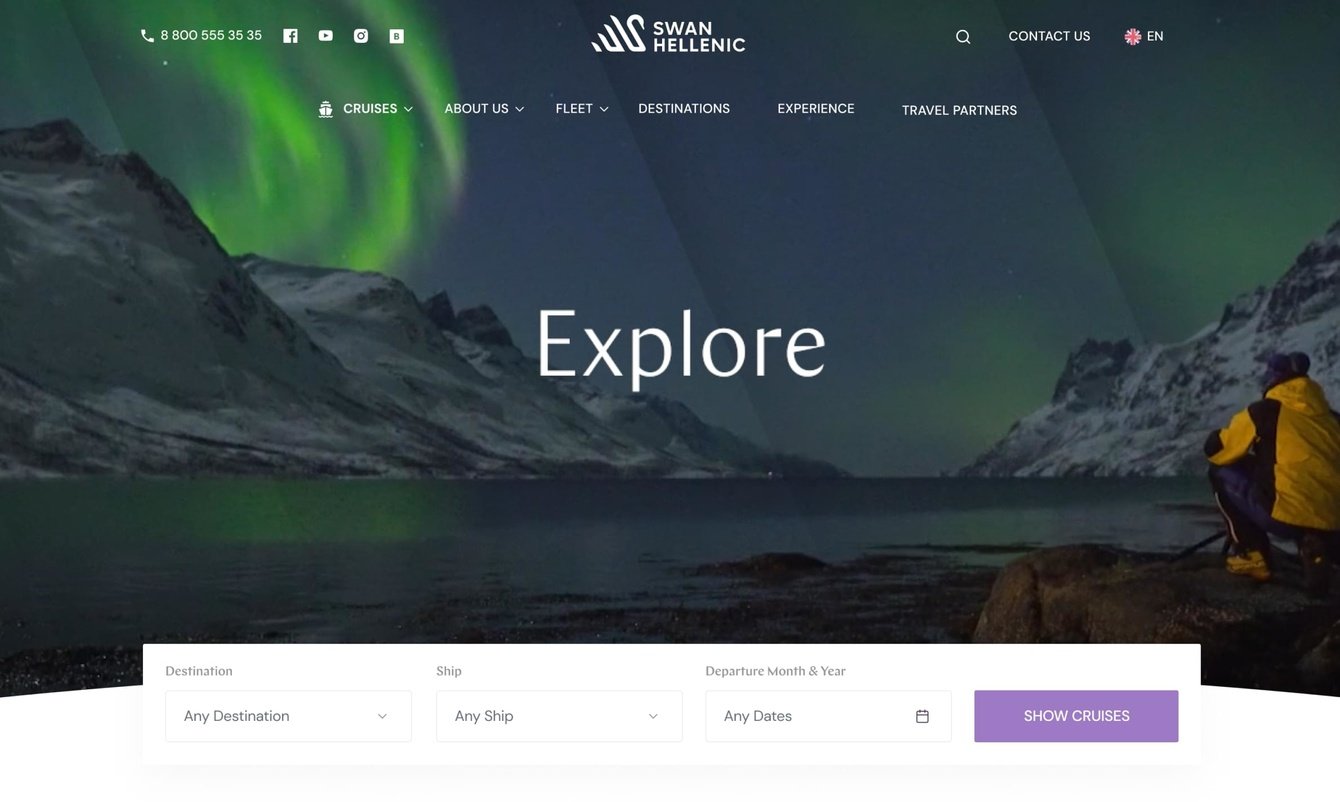1340x802 pixels.
Task: Open the blog B icon
Action: pos(397,36)
